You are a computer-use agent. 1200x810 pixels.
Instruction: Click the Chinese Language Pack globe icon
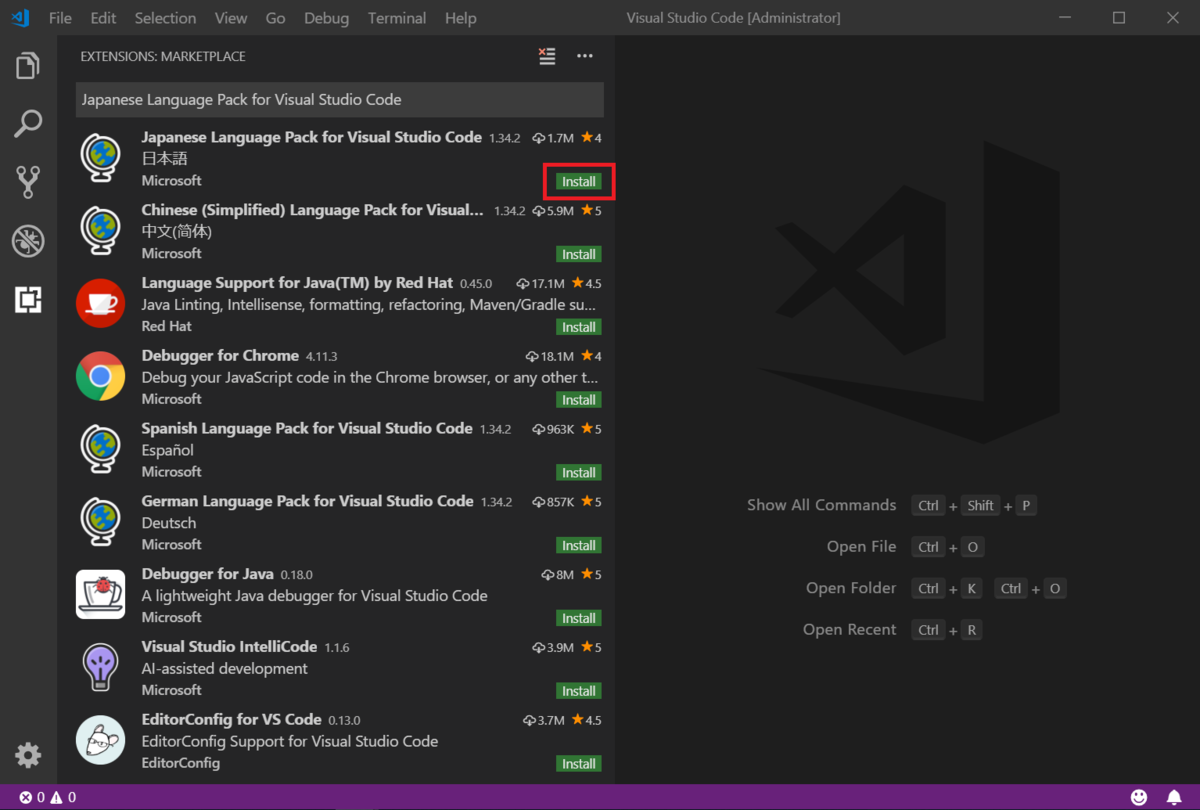(100, 231)
